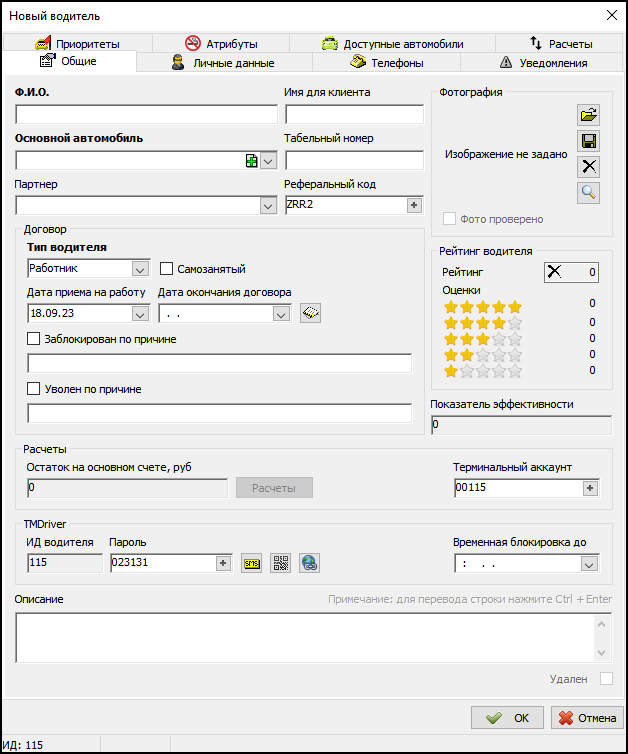Click into the Ф.И.О. input field
The height and width of the screenshot is (754, 628).
(146, 113)
